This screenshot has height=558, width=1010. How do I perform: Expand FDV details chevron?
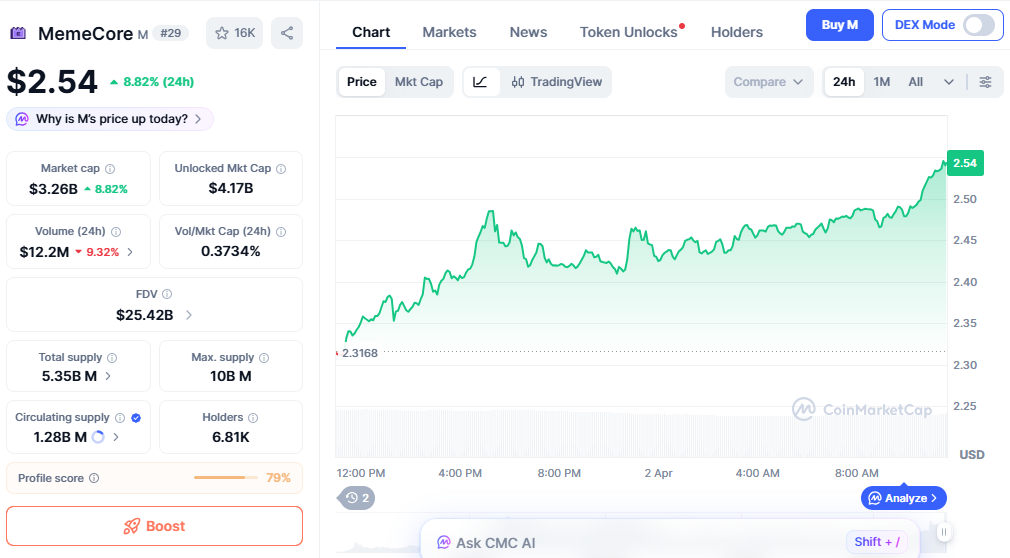[189, 315]
